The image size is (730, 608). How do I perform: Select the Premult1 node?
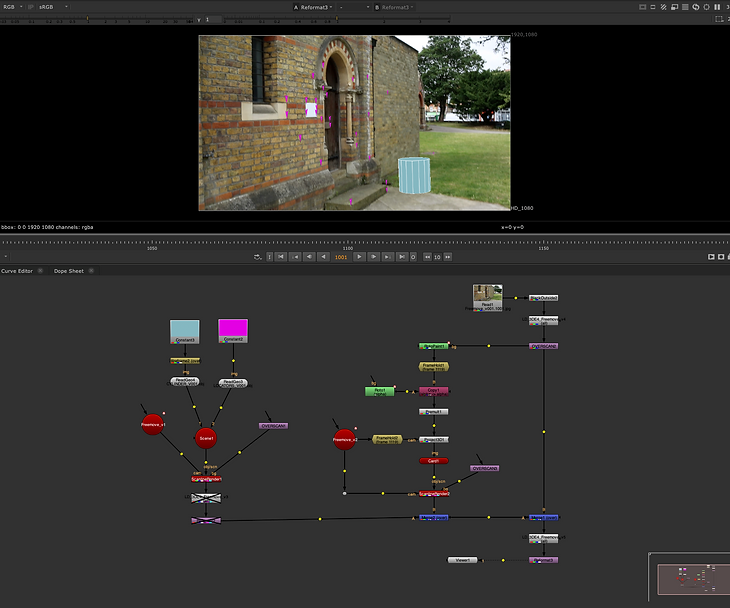[433, 412]
